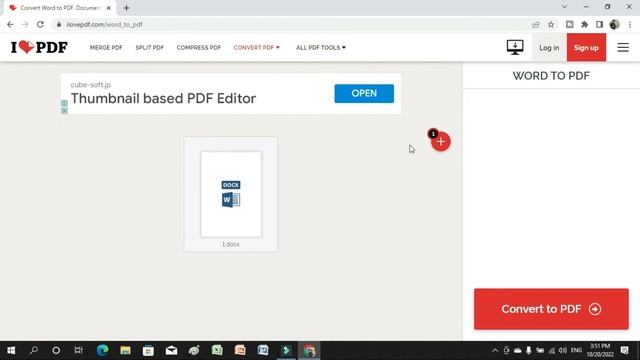Close the ad with the X icon
This screenshot has width=640, height=360.
(64, 111)
